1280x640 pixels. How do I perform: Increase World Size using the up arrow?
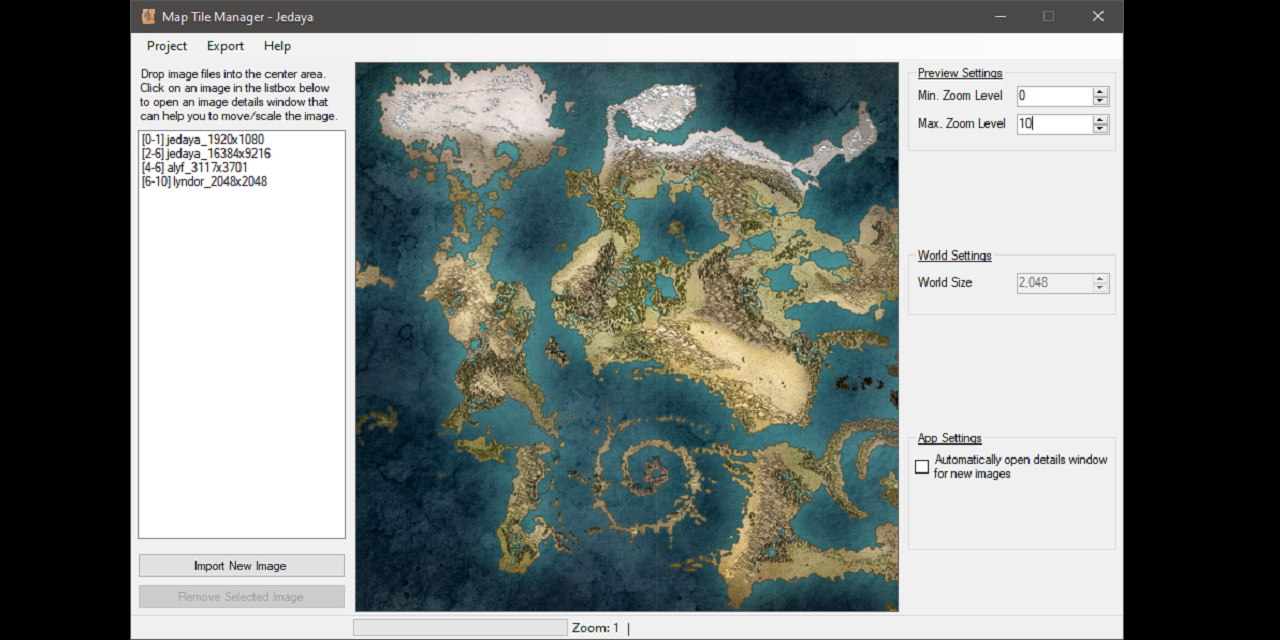[1100, 279]
